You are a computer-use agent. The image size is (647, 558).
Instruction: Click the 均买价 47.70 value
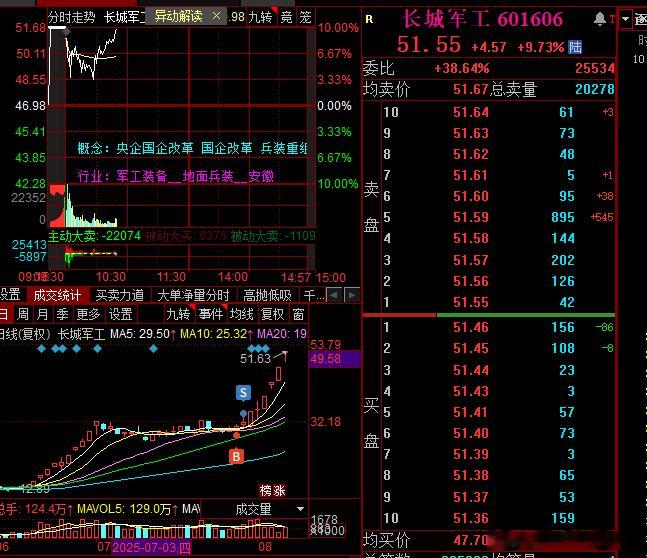tap(471, 540)
